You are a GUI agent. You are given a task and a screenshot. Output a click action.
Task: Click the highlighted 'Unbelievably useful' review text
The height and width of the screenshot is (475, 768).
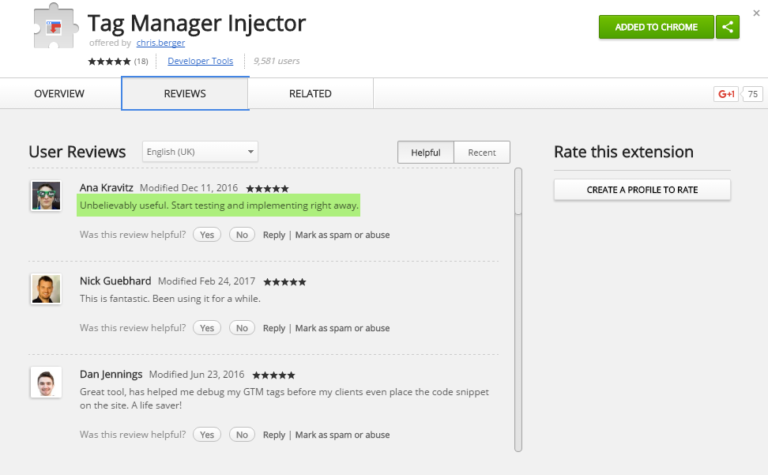218,205
